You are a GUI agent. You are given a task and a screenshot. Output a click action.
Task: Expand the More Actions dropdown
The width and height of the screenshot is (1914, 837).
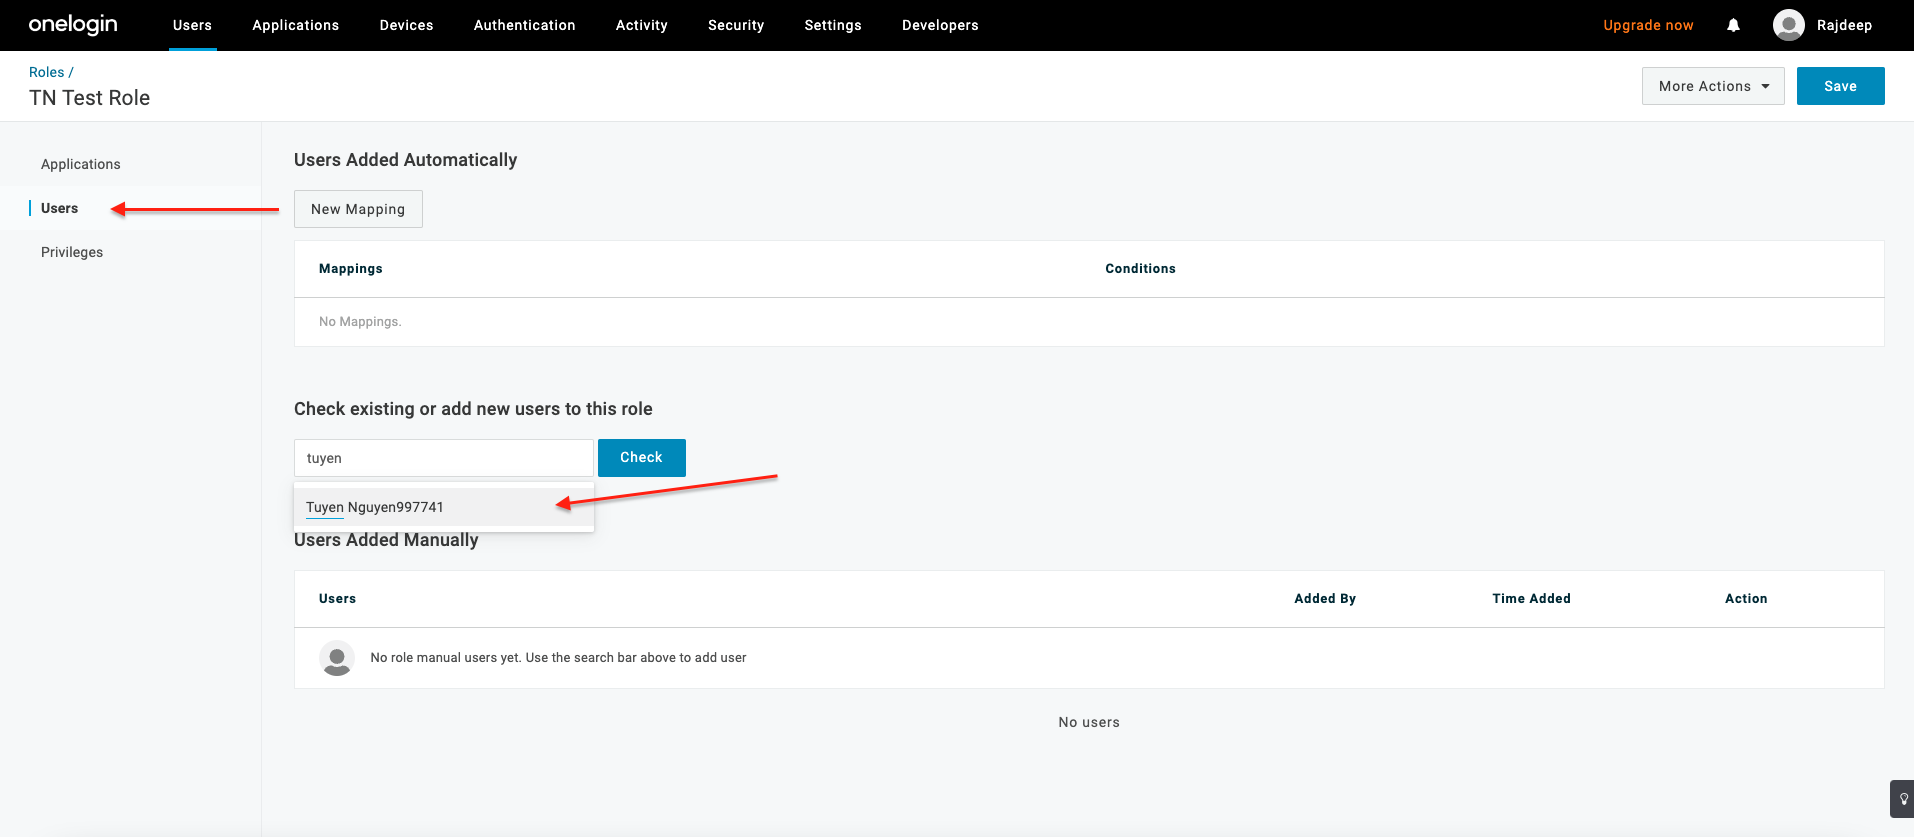click(x=1712, y=86)
